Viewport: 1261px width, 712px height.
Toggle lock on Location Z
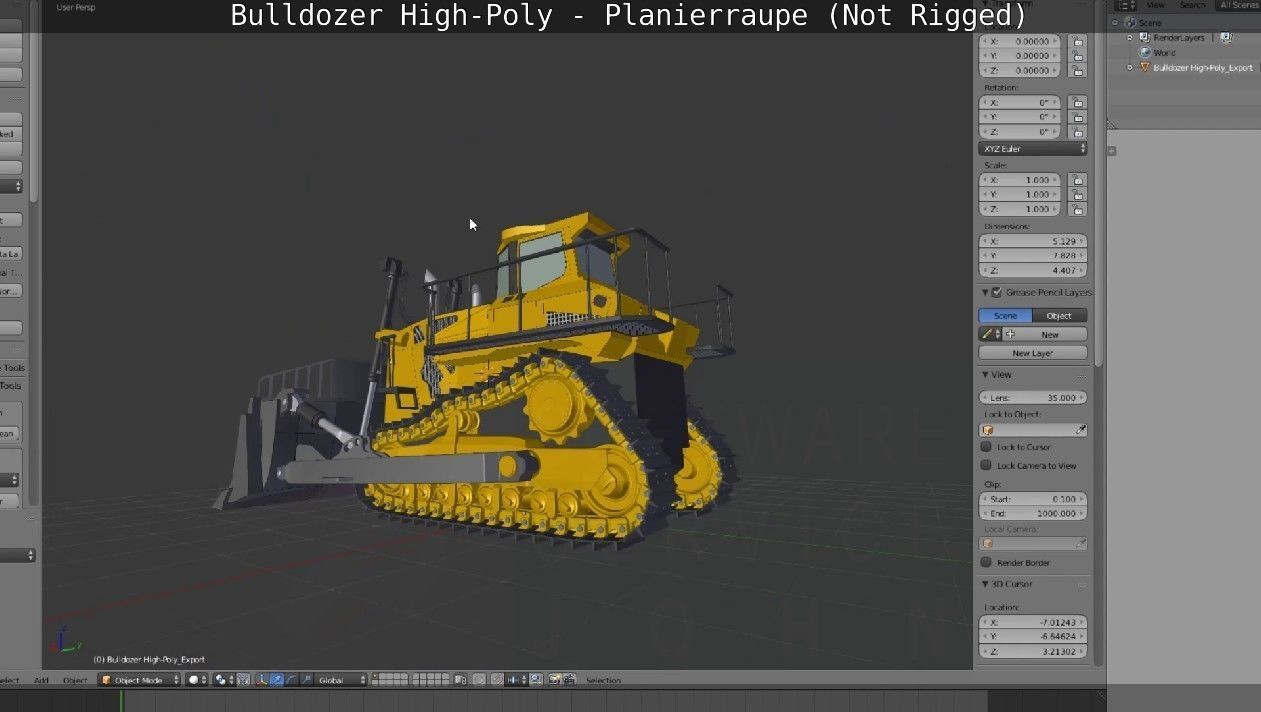pos(1077,71)
